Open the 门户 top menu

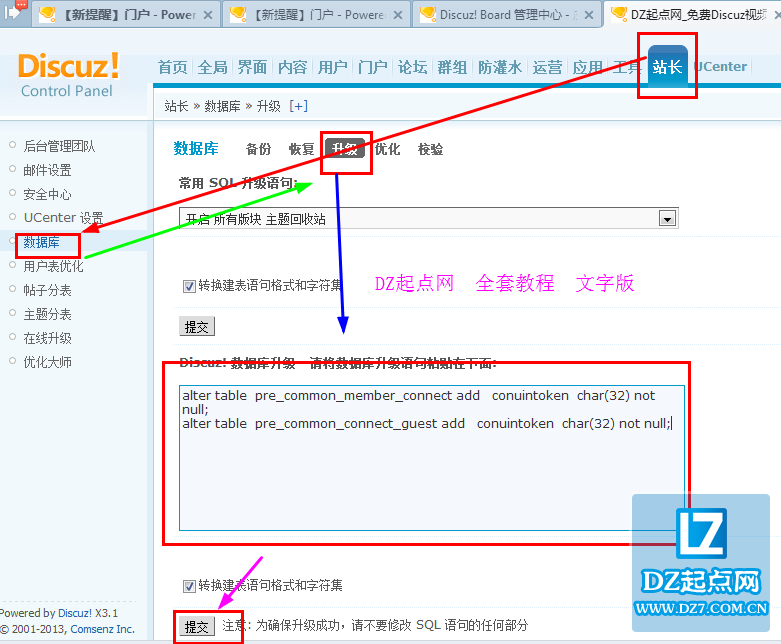coord(373,67)
